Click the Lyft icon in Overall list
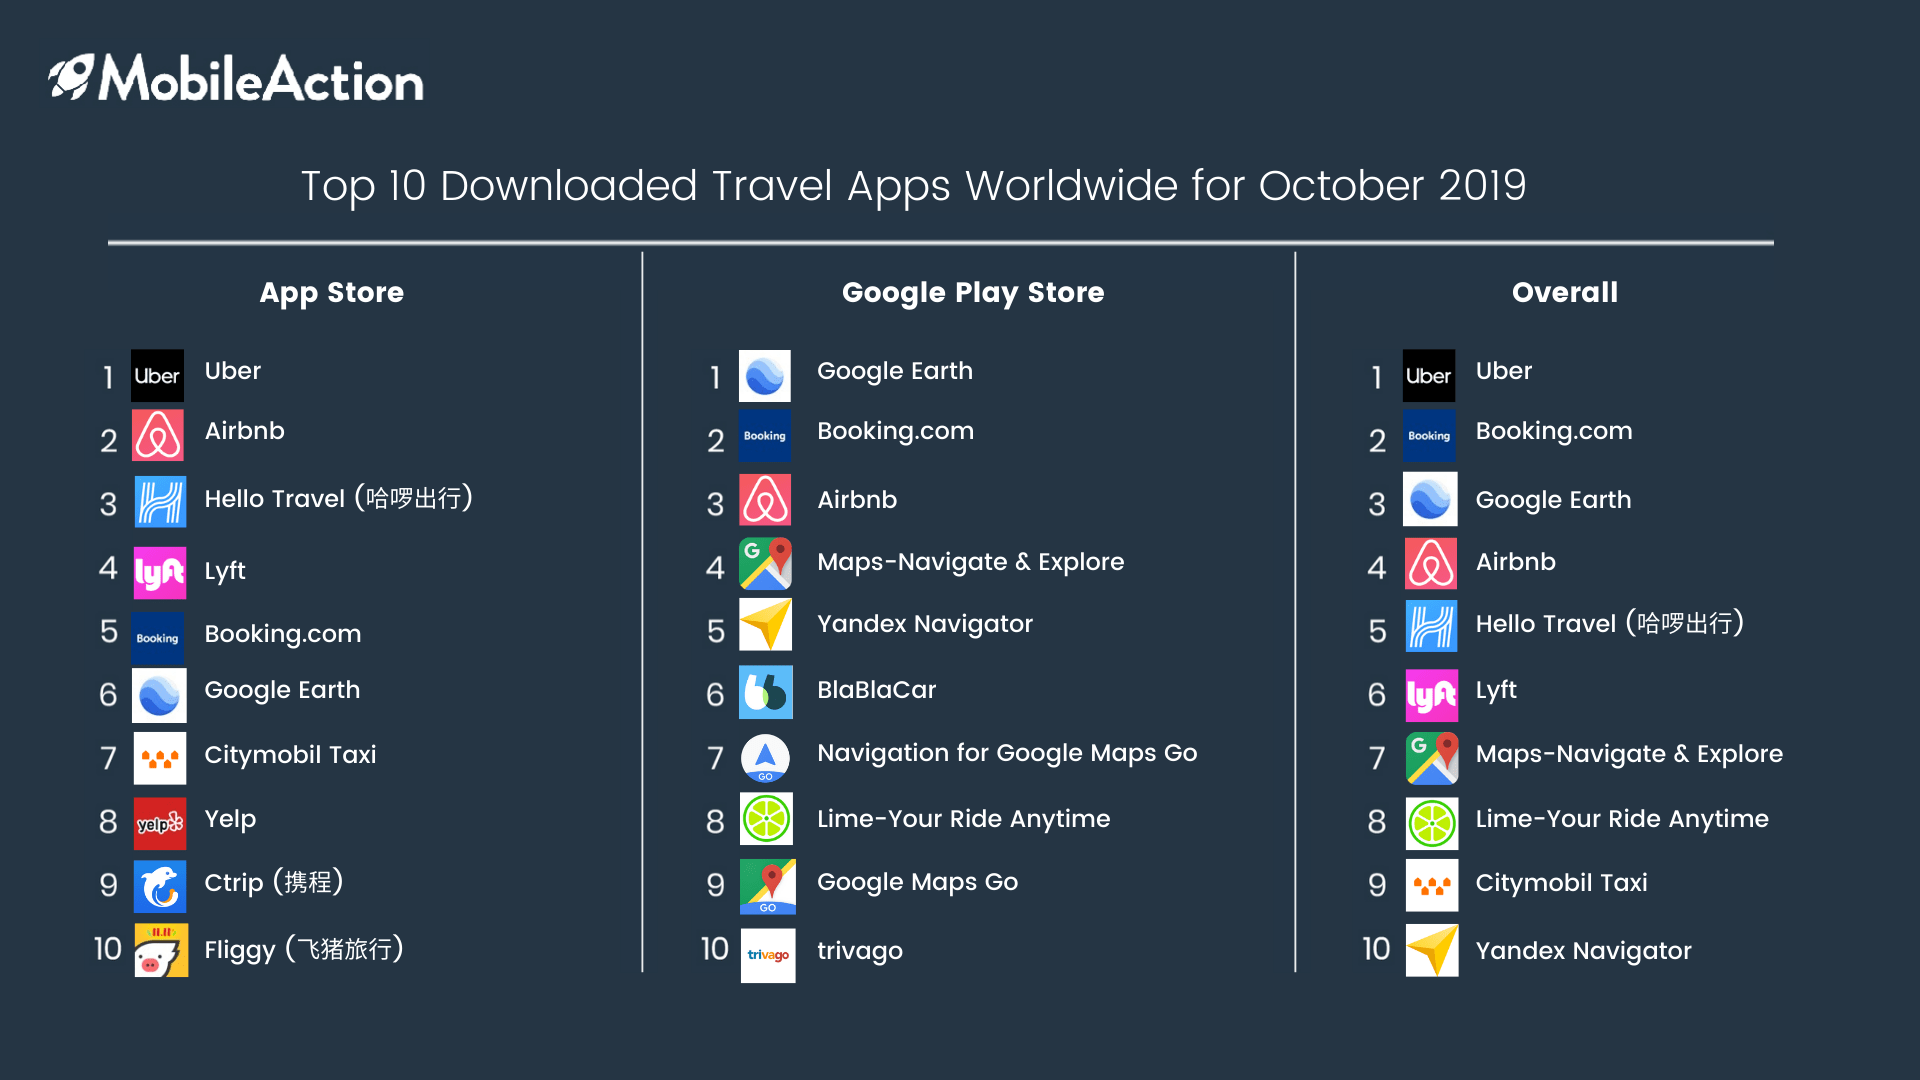Image resolution: width=1920 pixels, height=1080 pixels. pos(1432,695)
